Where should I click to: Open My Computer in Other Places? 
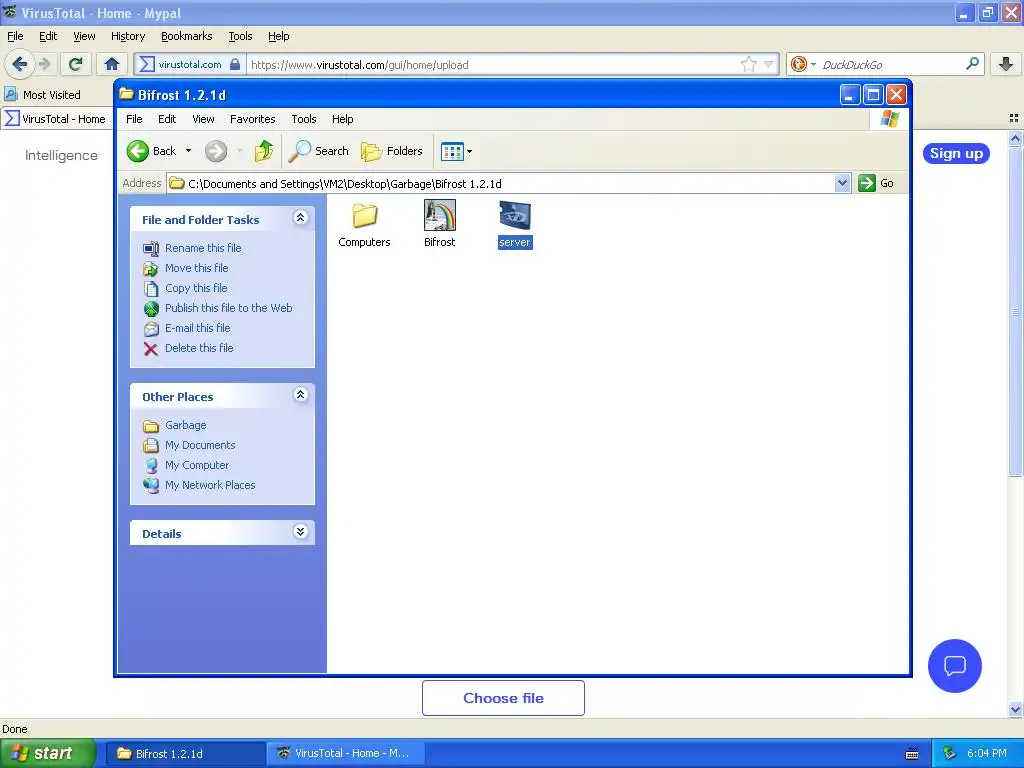[x=197, y=465]
